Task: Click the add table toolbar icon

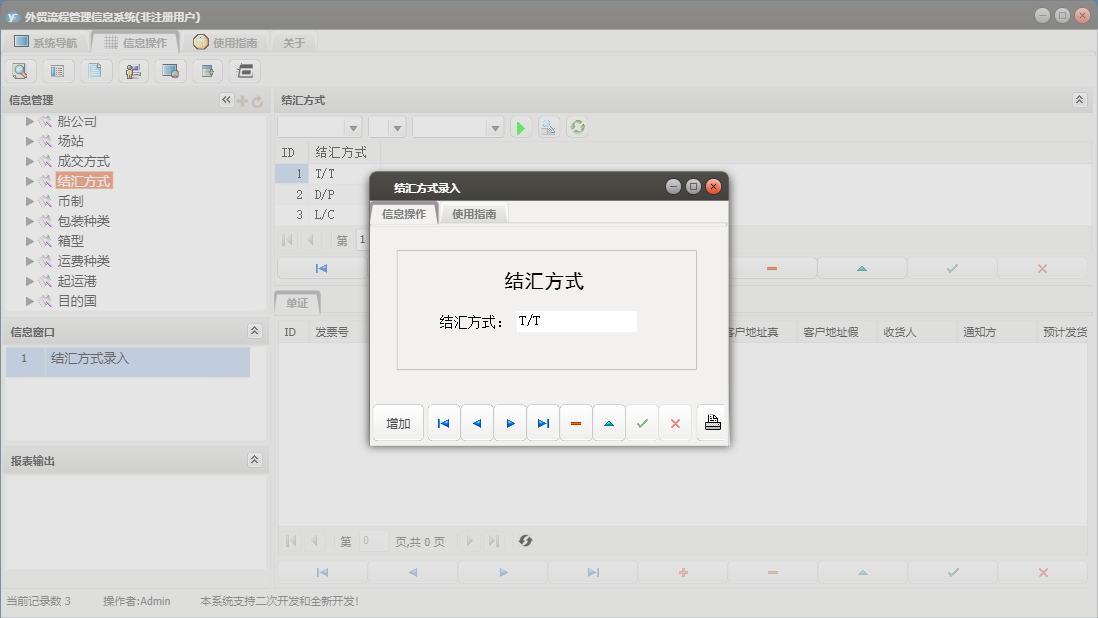Action: coord(207,70)
